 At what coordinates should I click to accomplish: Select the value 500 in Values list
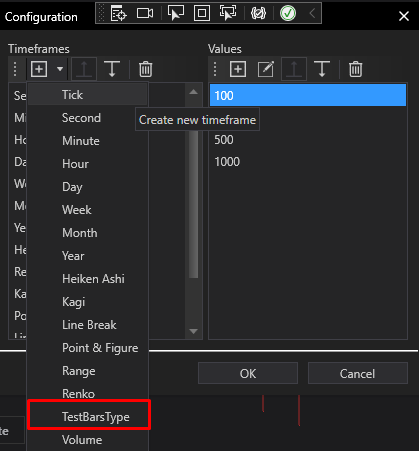308,140
